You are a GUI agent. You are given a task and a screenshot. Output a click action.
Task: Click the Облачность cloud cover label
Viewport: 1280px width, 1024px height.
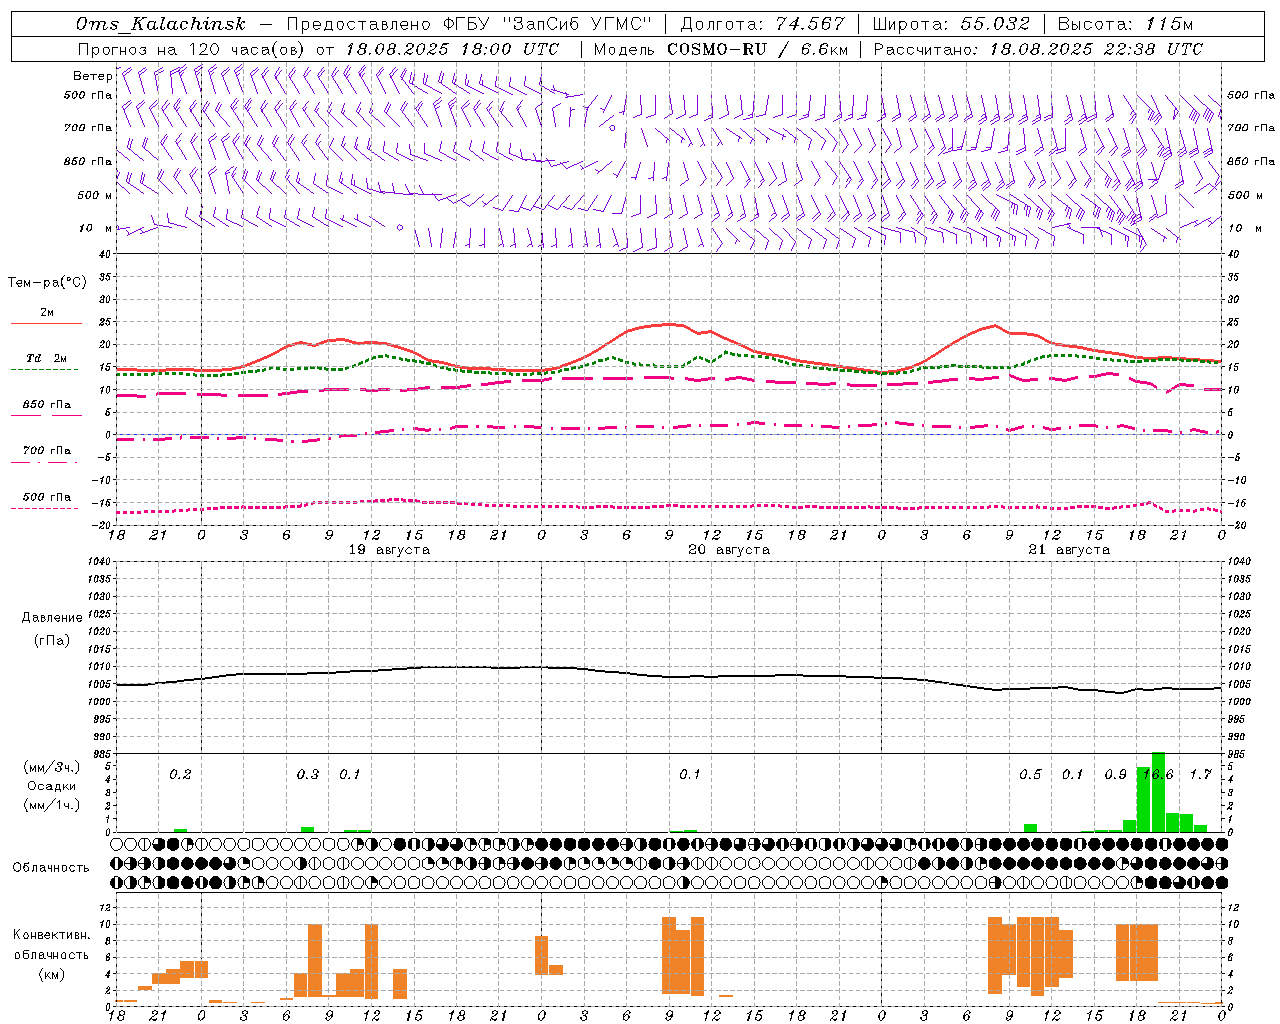[x=51, y=868]
